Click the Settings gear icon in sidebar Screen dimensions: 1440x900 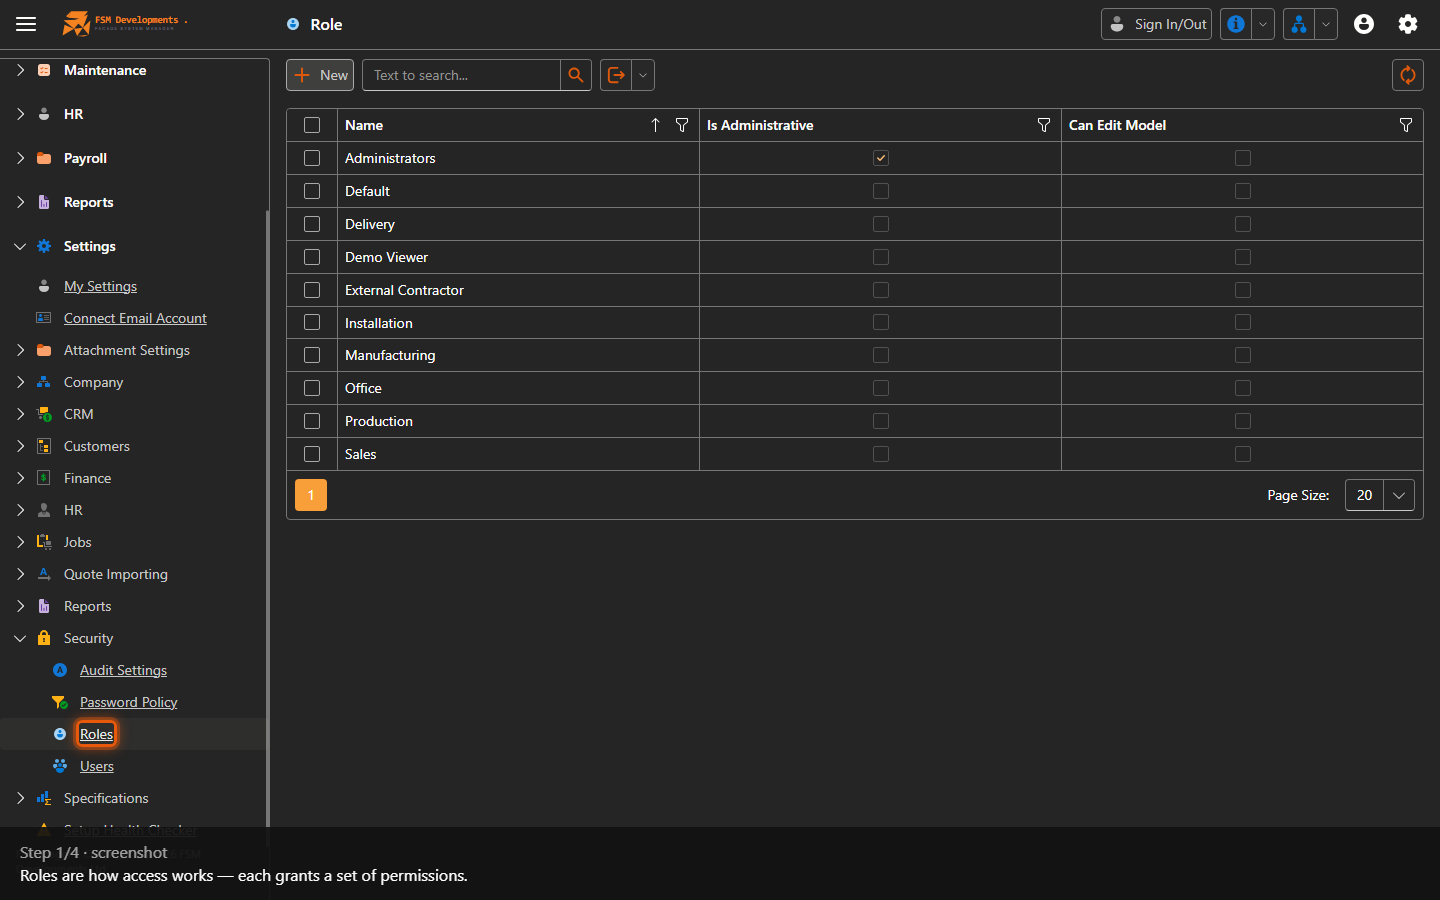coord(44,246)
